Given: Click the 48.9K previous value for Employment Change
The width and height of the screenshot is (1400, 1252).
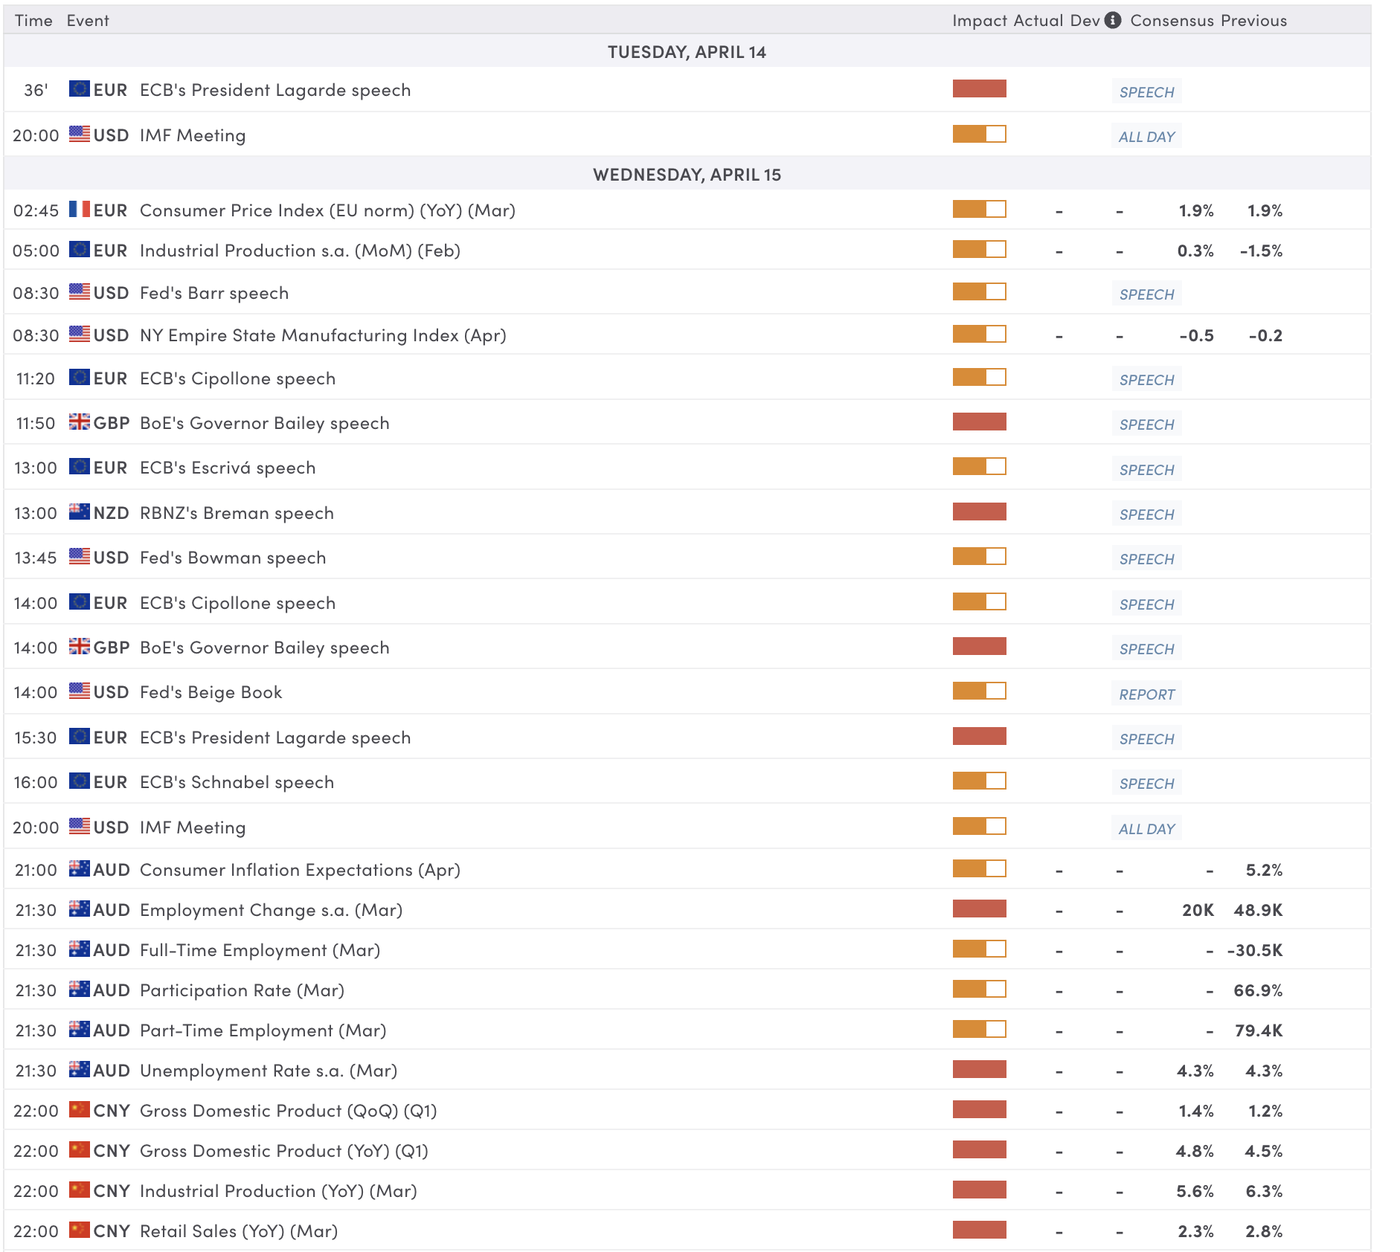Looking at the screenshot, I should pos(1258,910).
